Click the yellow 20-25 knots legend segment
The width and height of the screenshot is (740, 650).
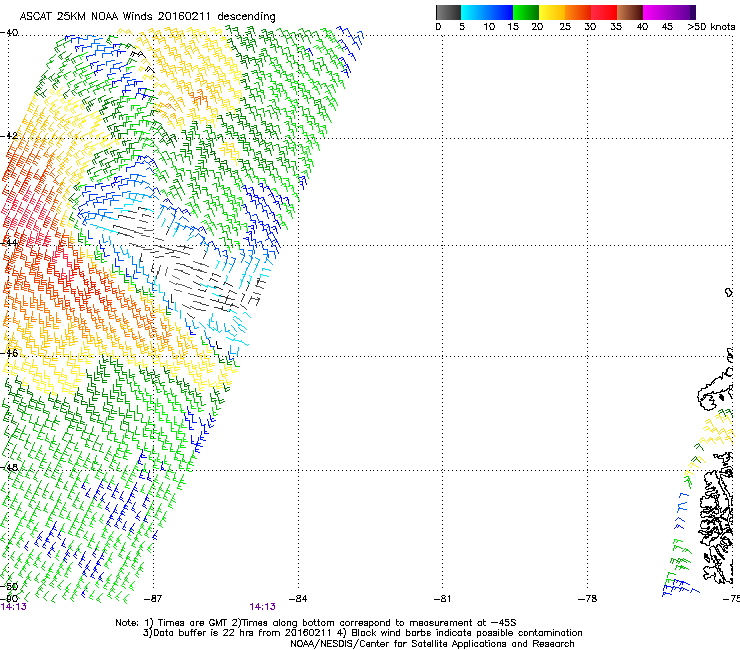coord(552,12)
